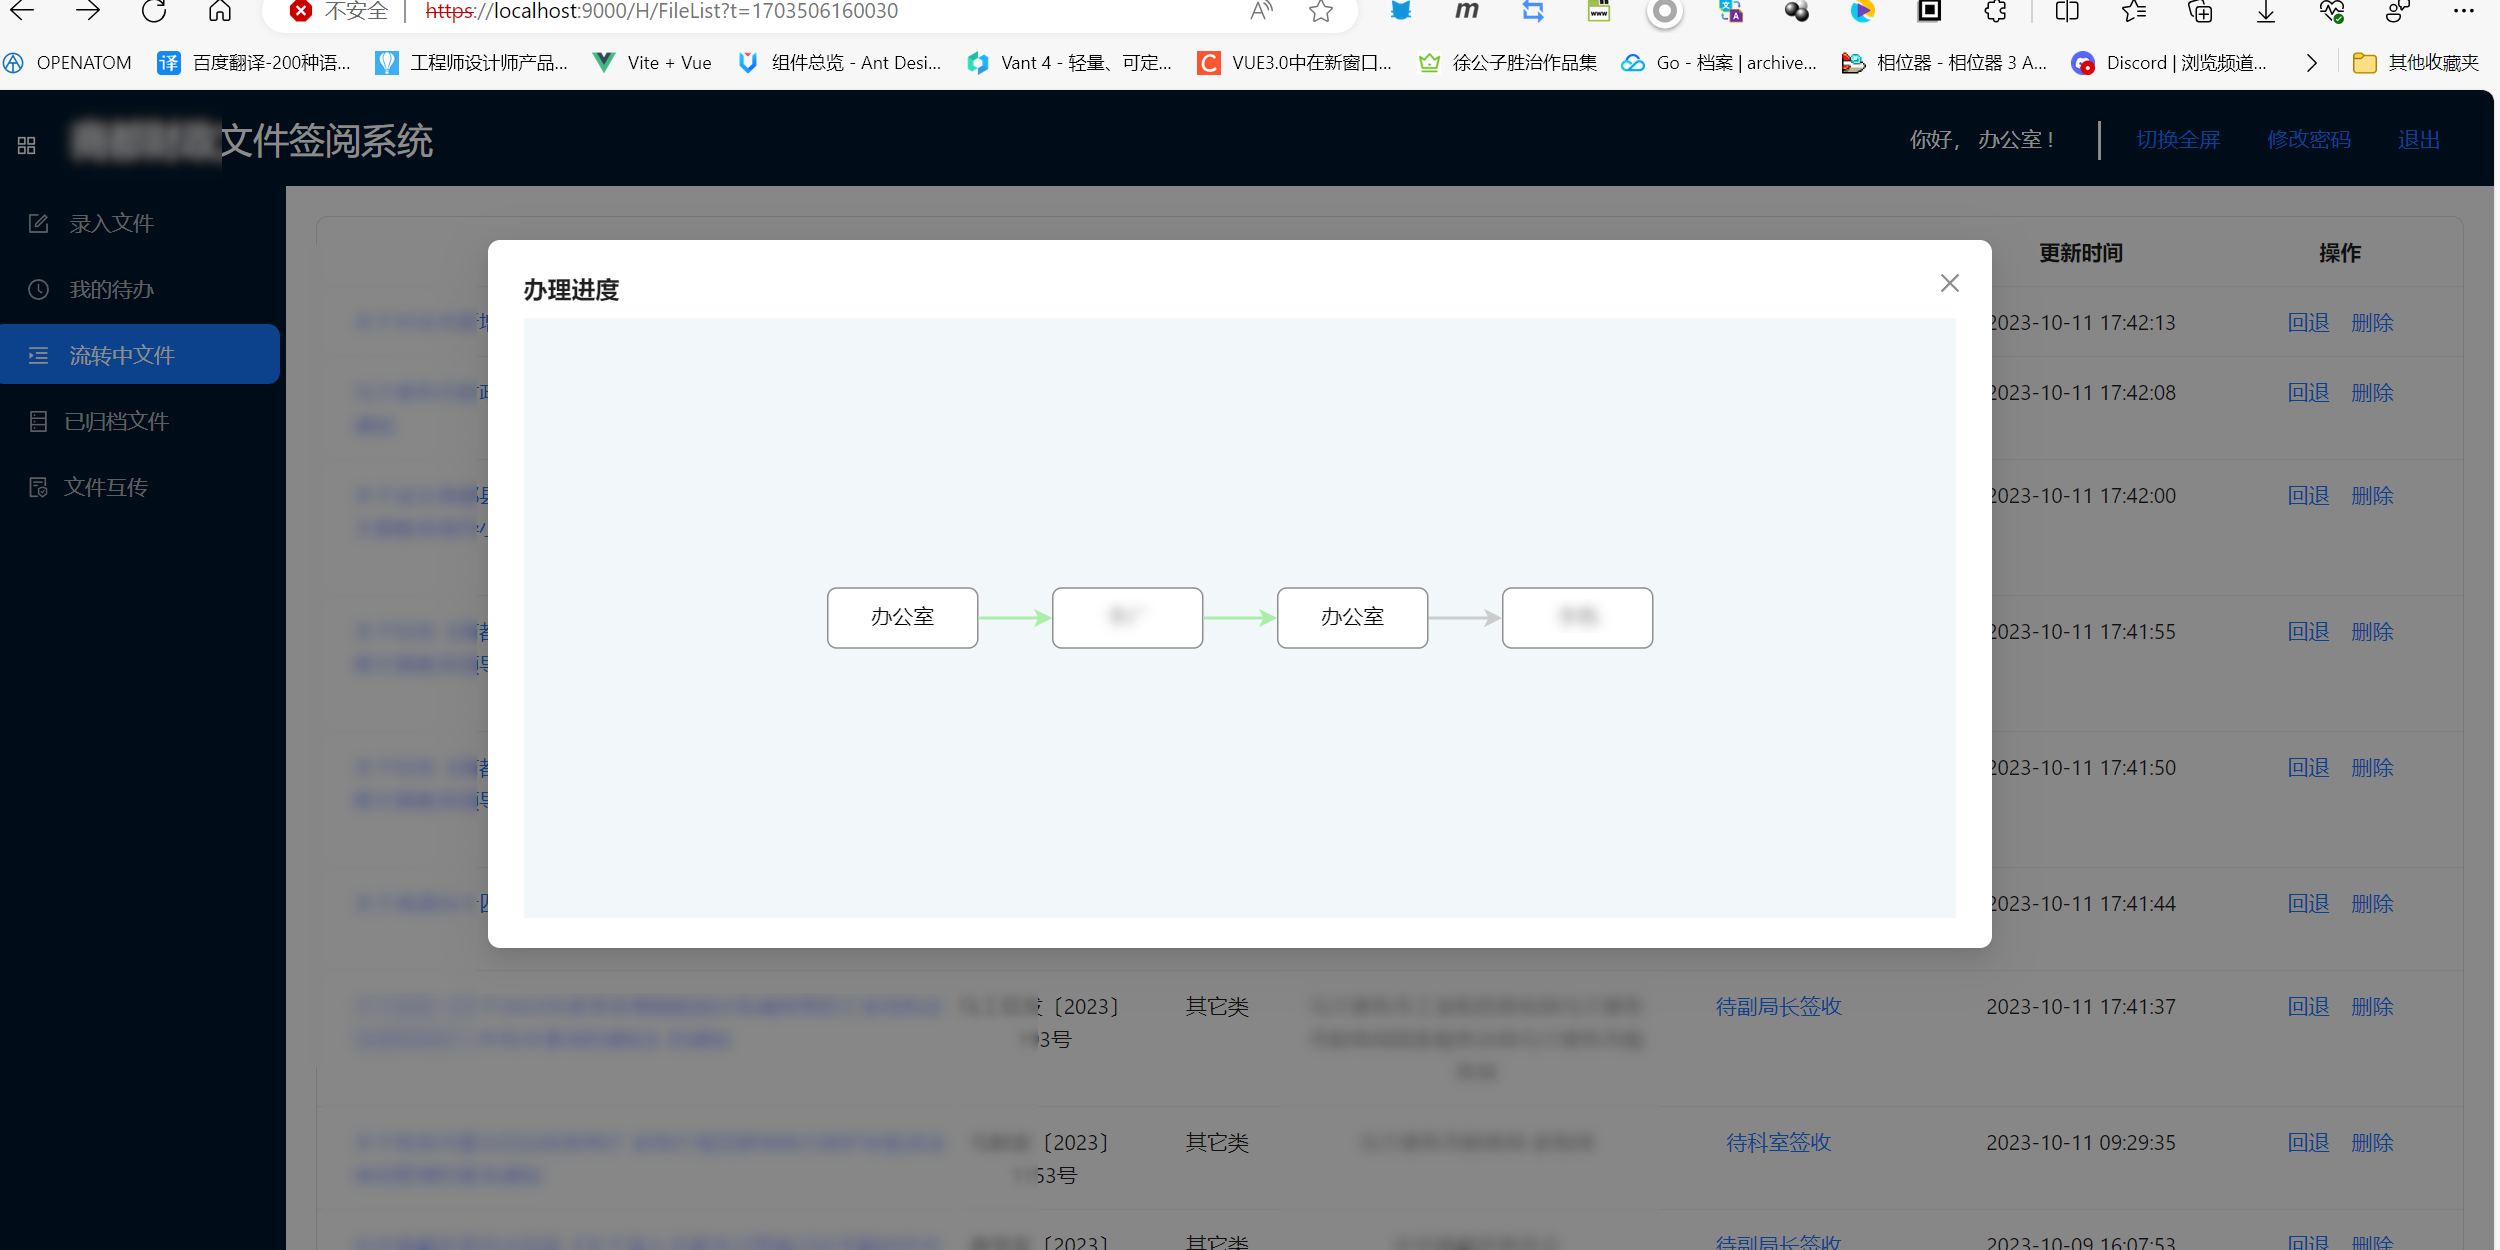The height and width of the screenshot is (1250, 2500).
Task: Open the browser extensions puzzle icon
Action: click(x=1996, y=11)
